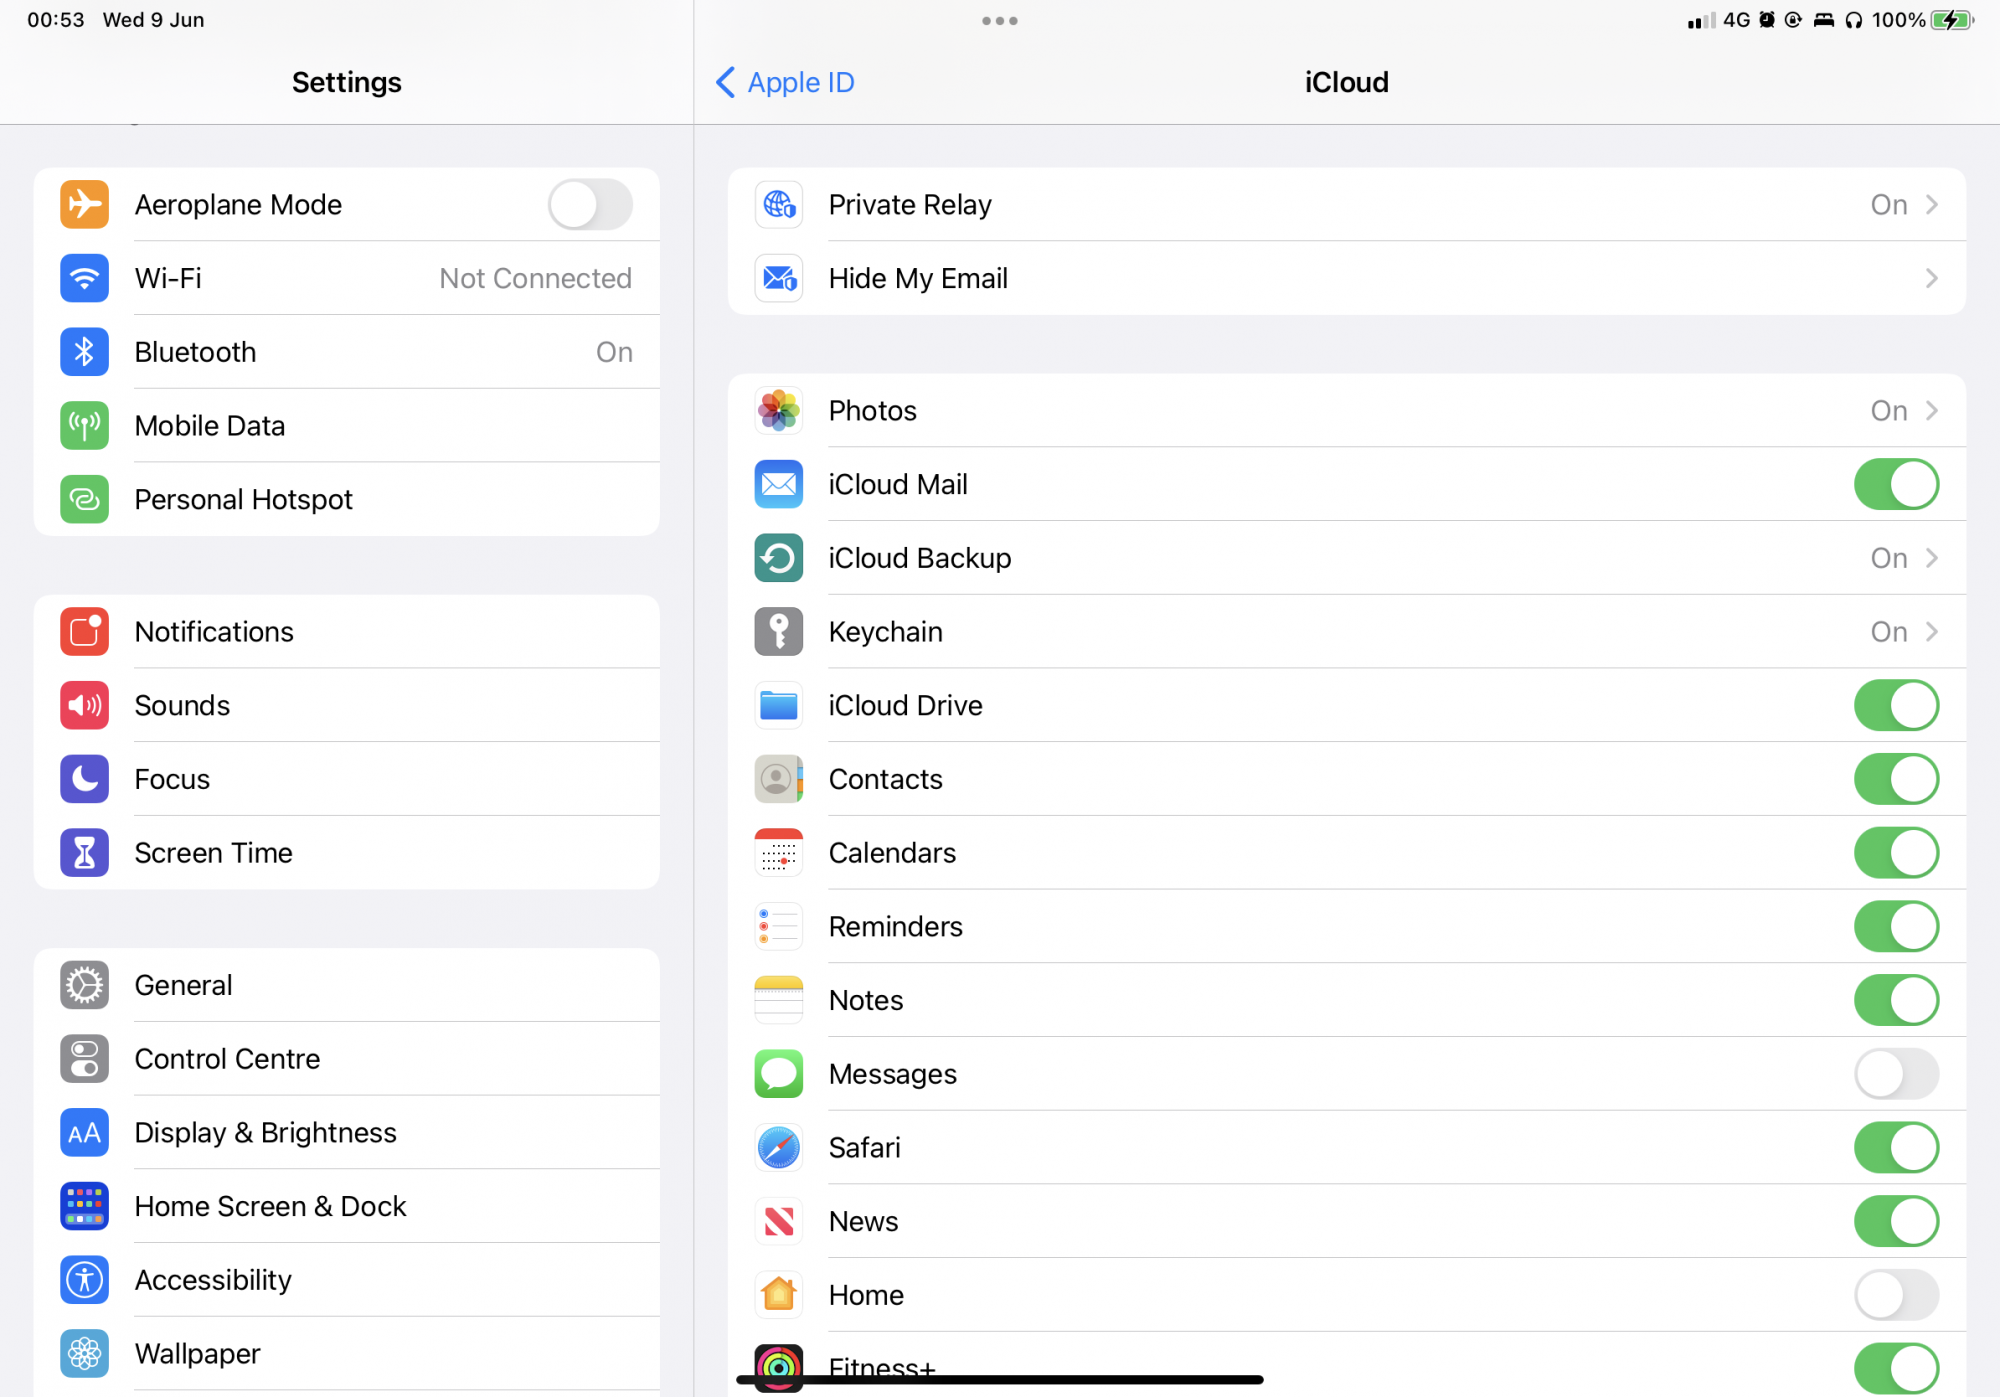Tap the Bluetooth icon in sidebar

84,352
